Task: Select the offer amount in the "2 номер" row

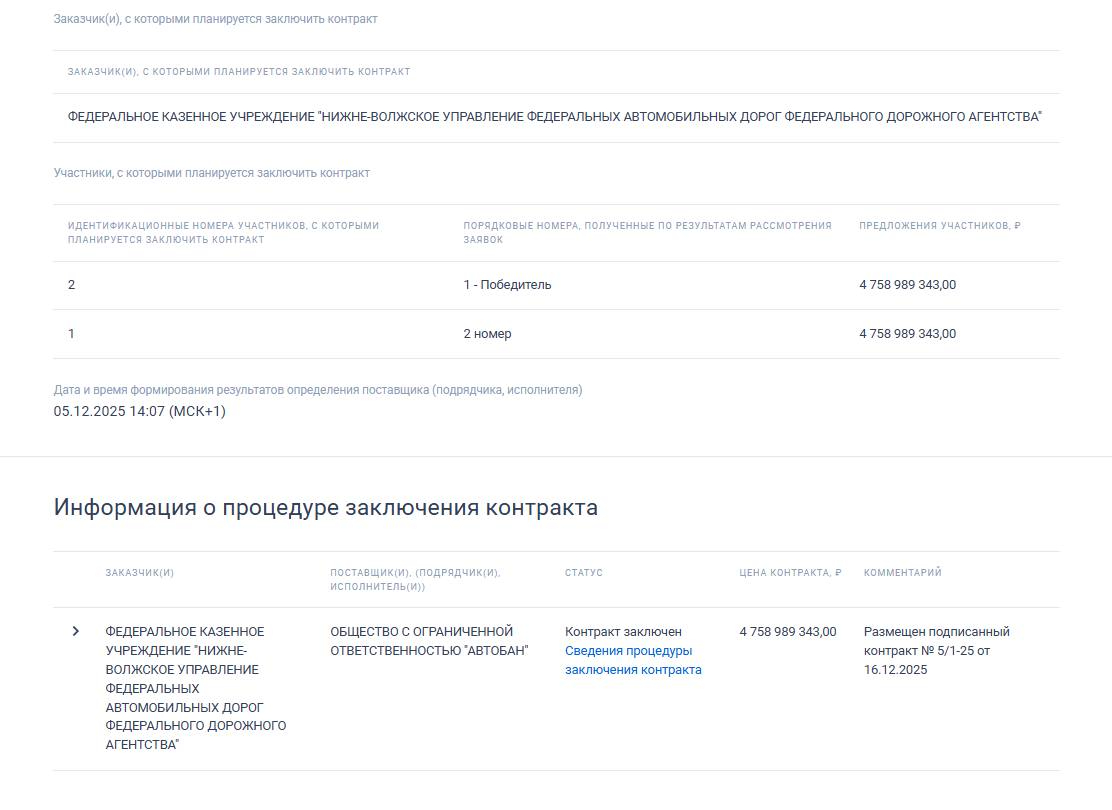Action: coord(907,334)
